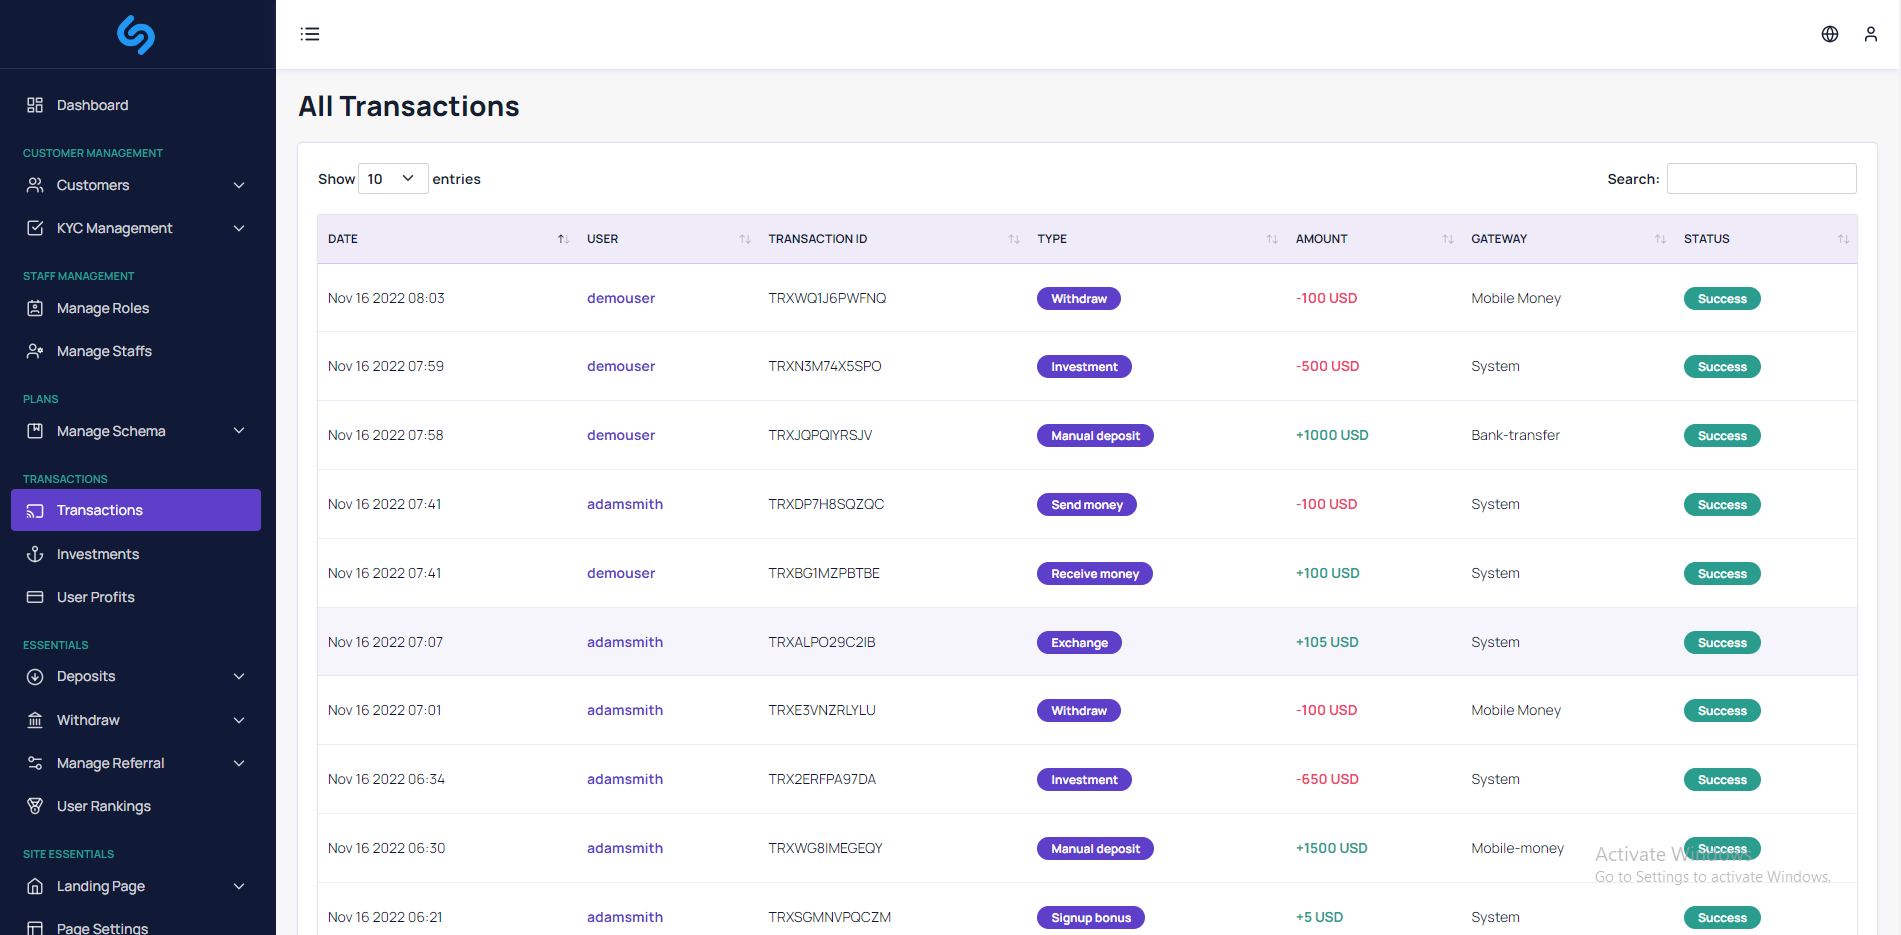Toggle sort on Status column
The height and width of the screenshot is (935, 1901).
(1842, 239)
